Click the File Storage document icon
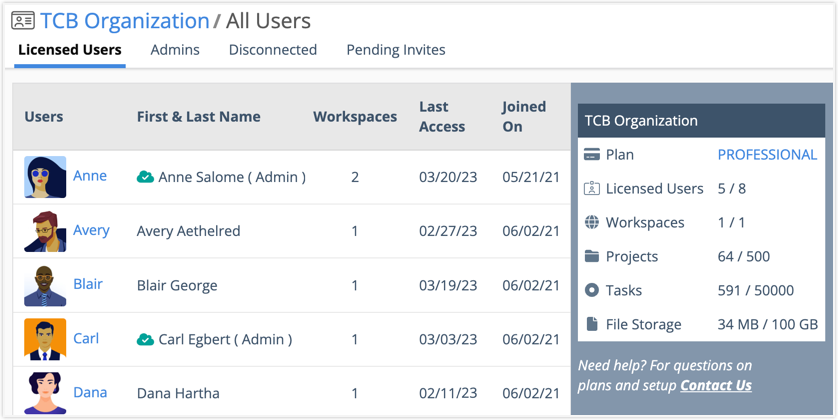 [592, 324]
